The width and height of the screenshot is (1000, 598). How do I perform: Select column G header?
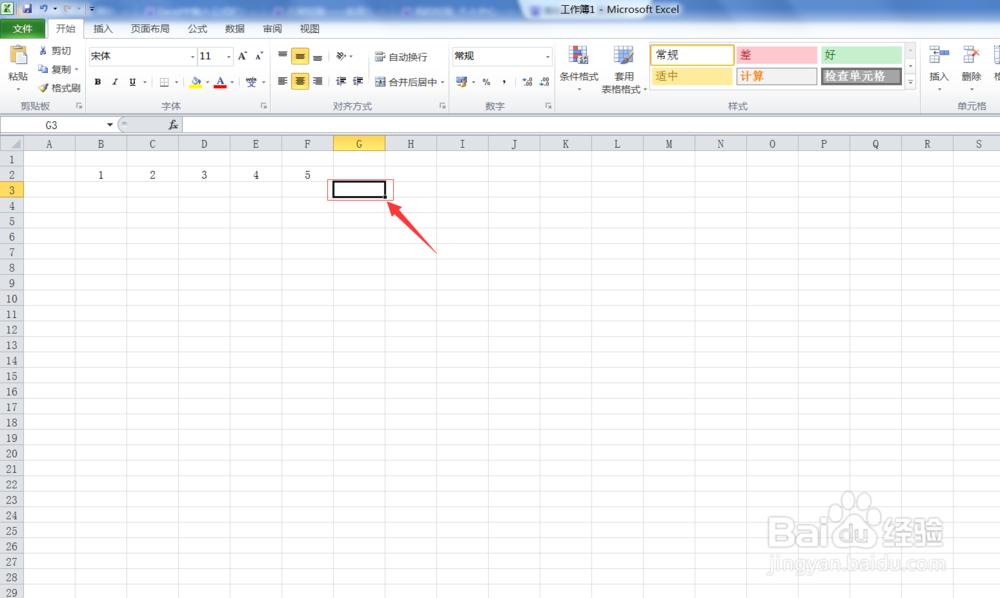coord(359,144)
